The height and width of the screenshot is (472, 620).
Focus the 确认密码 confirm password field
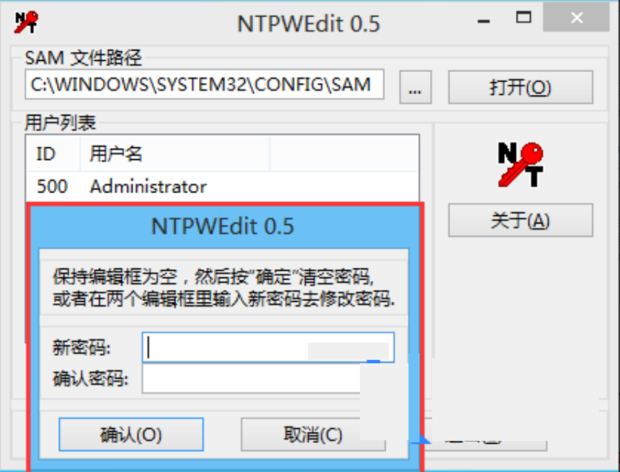tap(251, 378)
